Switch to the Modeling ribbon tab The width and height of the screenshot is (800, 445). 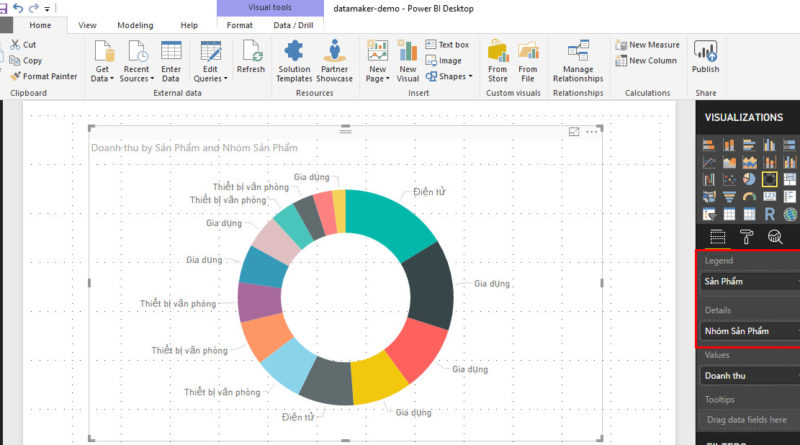coord(135,25)
